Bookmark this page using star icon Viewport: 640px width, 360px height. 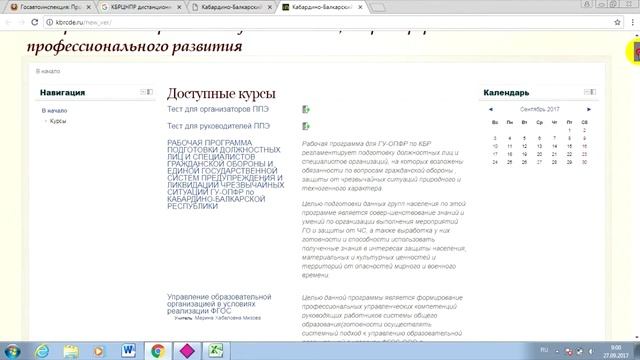[617, 22]
